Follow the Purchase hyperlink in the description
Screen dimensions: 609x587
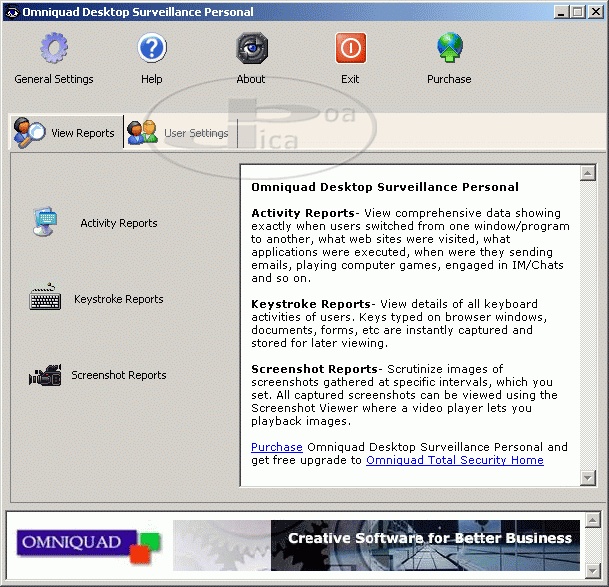[x=276, y=447]
